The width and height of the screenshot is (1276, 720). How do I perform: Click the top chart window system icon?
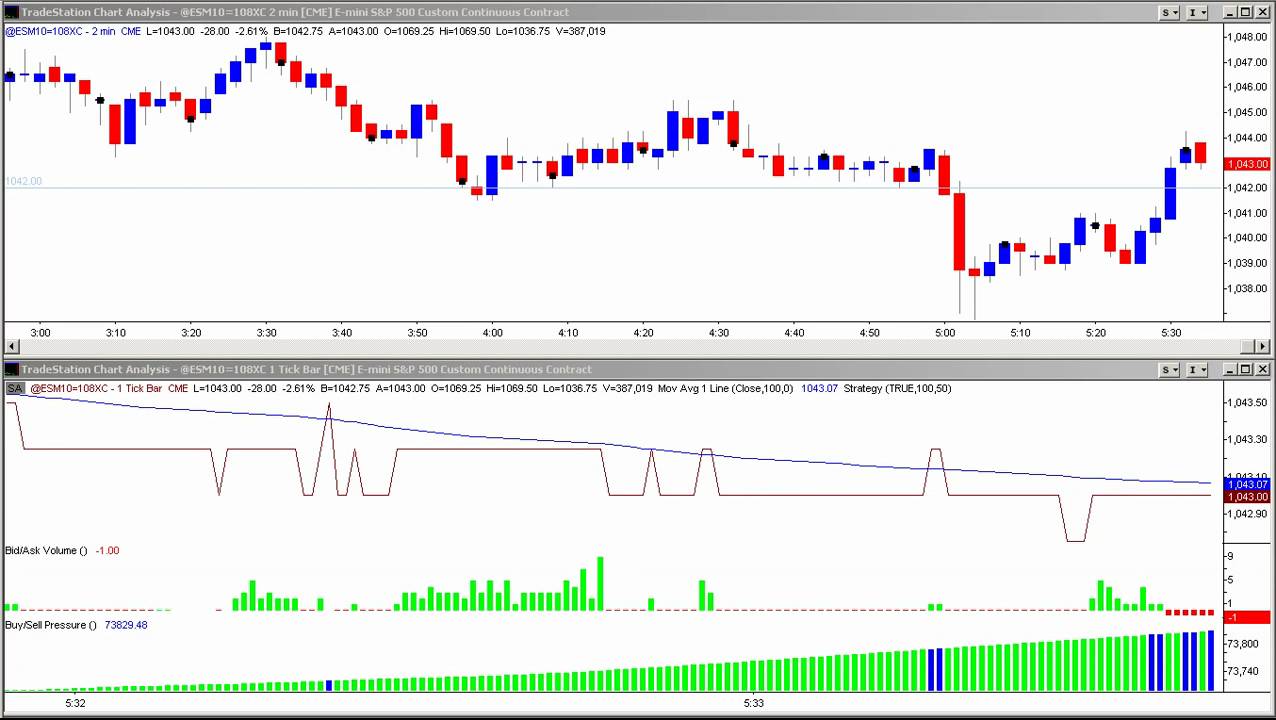click(x=11, y=12)
